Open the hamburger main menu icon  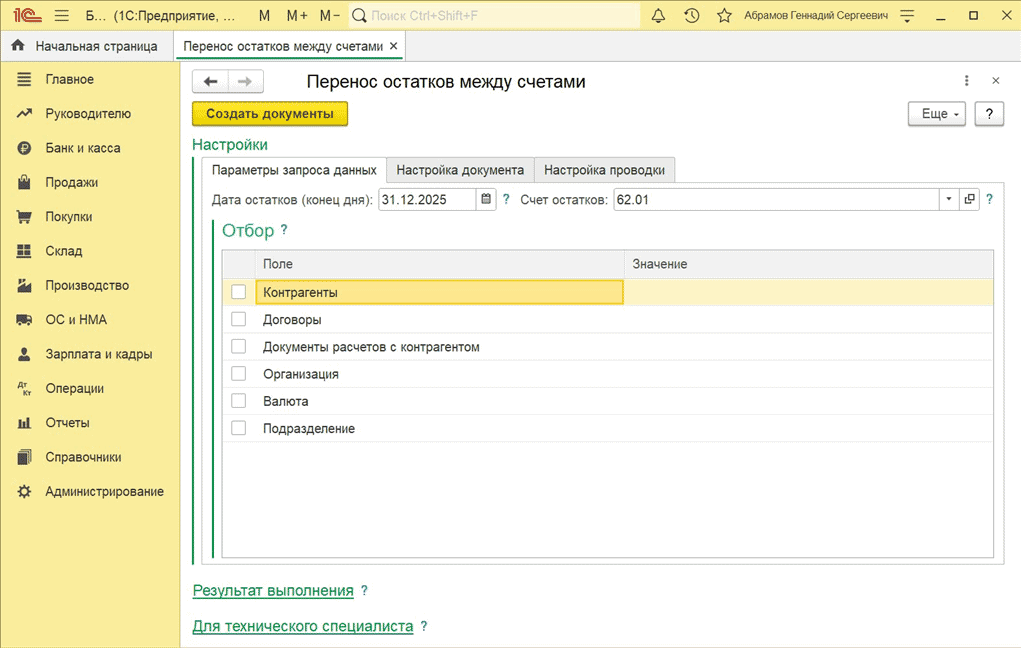point(62,16)
